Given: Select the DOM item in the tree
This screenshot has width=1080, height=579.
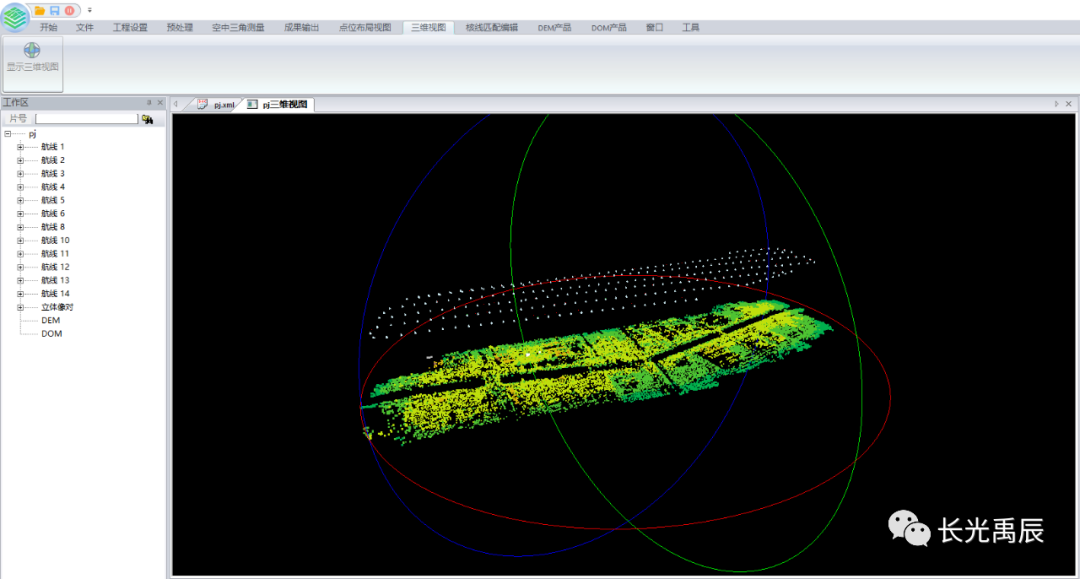Looking at the screenshot, I should point(51,334).
